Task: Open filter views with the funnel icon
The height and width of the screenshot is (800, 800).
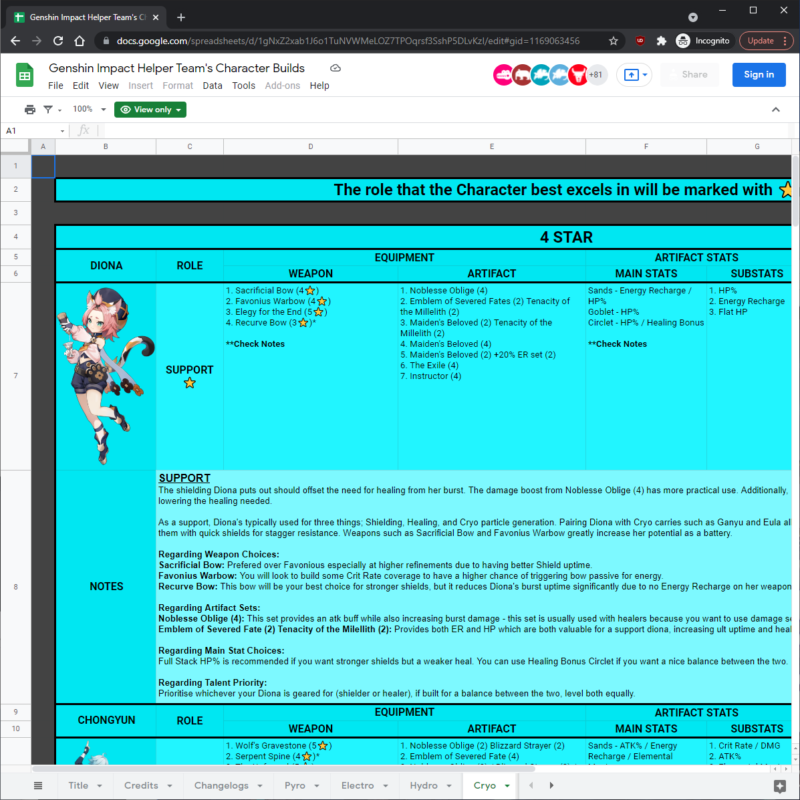Action: [x=48, y=110]
